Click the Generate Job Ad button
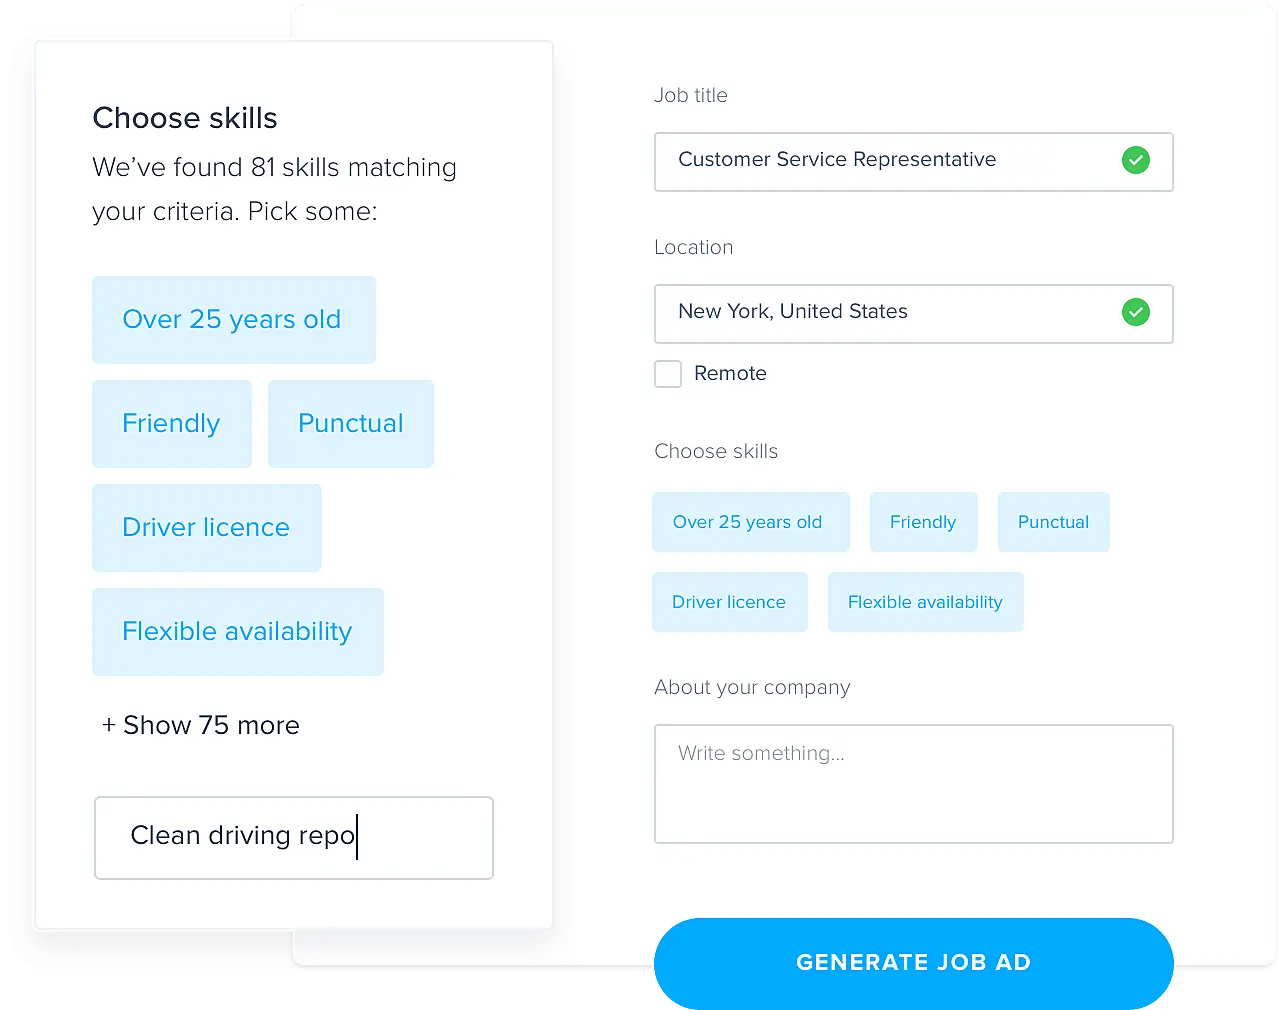 [x=913, y=962]
